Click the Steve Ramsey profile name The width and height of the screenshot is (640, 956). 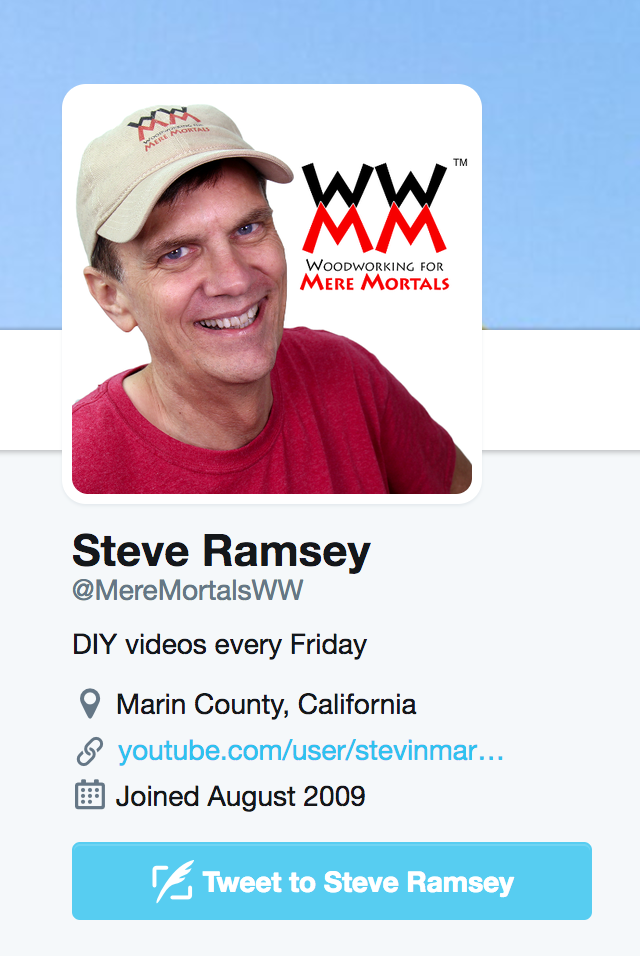click(x=221, y=551)
